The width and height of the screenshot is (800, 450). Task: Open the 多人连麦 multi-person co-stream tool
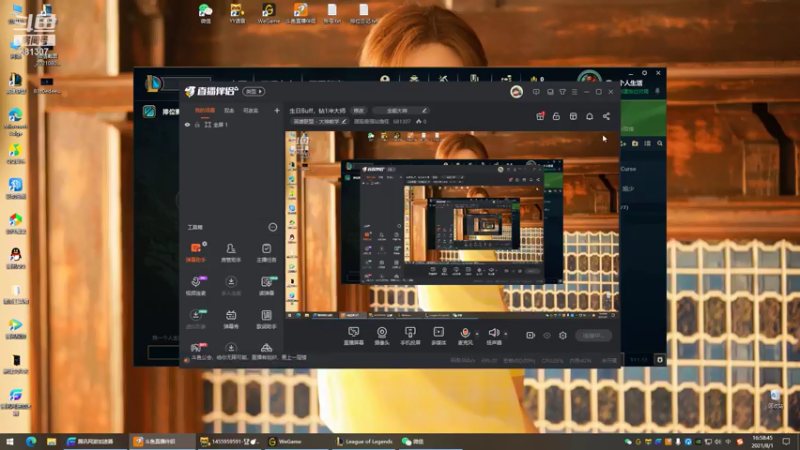pyautogui.click(x=231, y=286)
